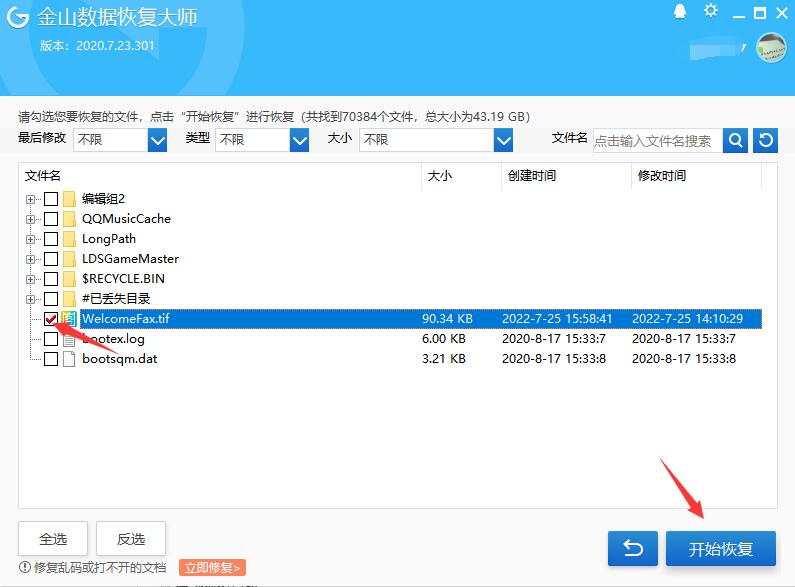Maximize the application window
795x587 pixels.
click(x=760, y=13)
